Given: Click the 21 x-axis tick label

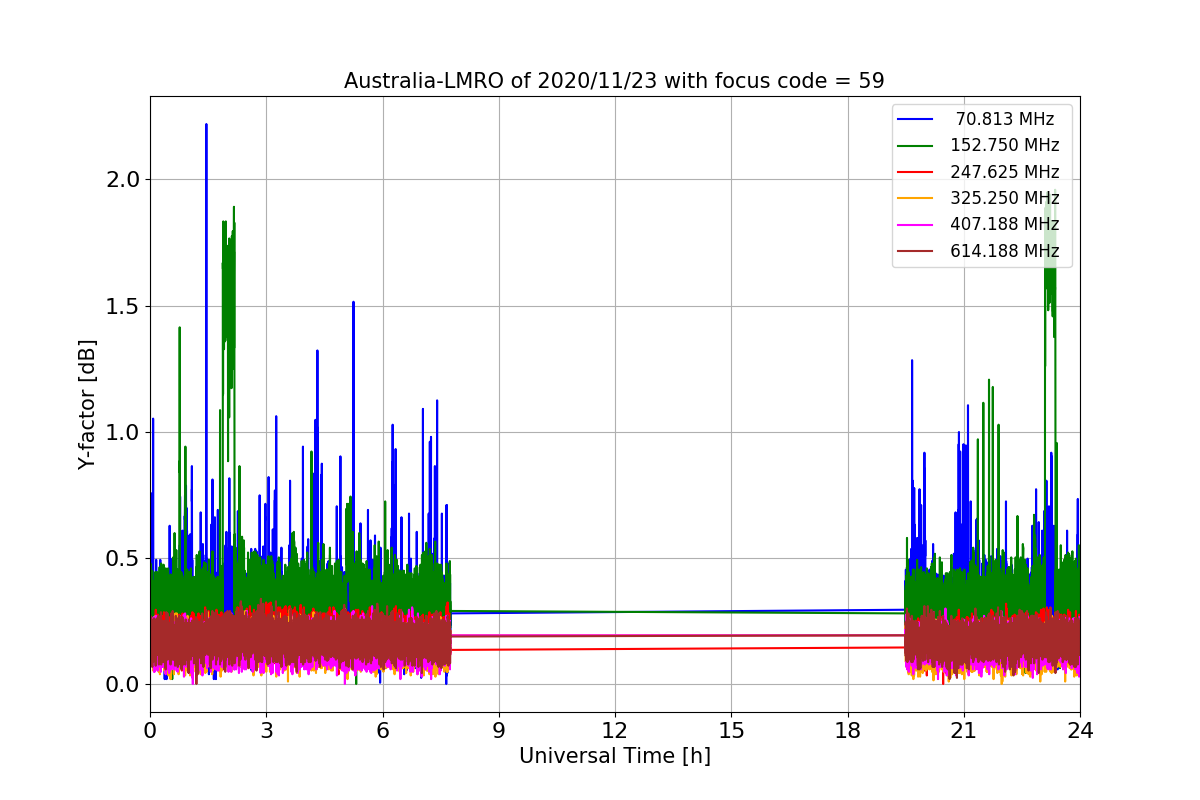Looking at the screenshot, I should [963, 730].
